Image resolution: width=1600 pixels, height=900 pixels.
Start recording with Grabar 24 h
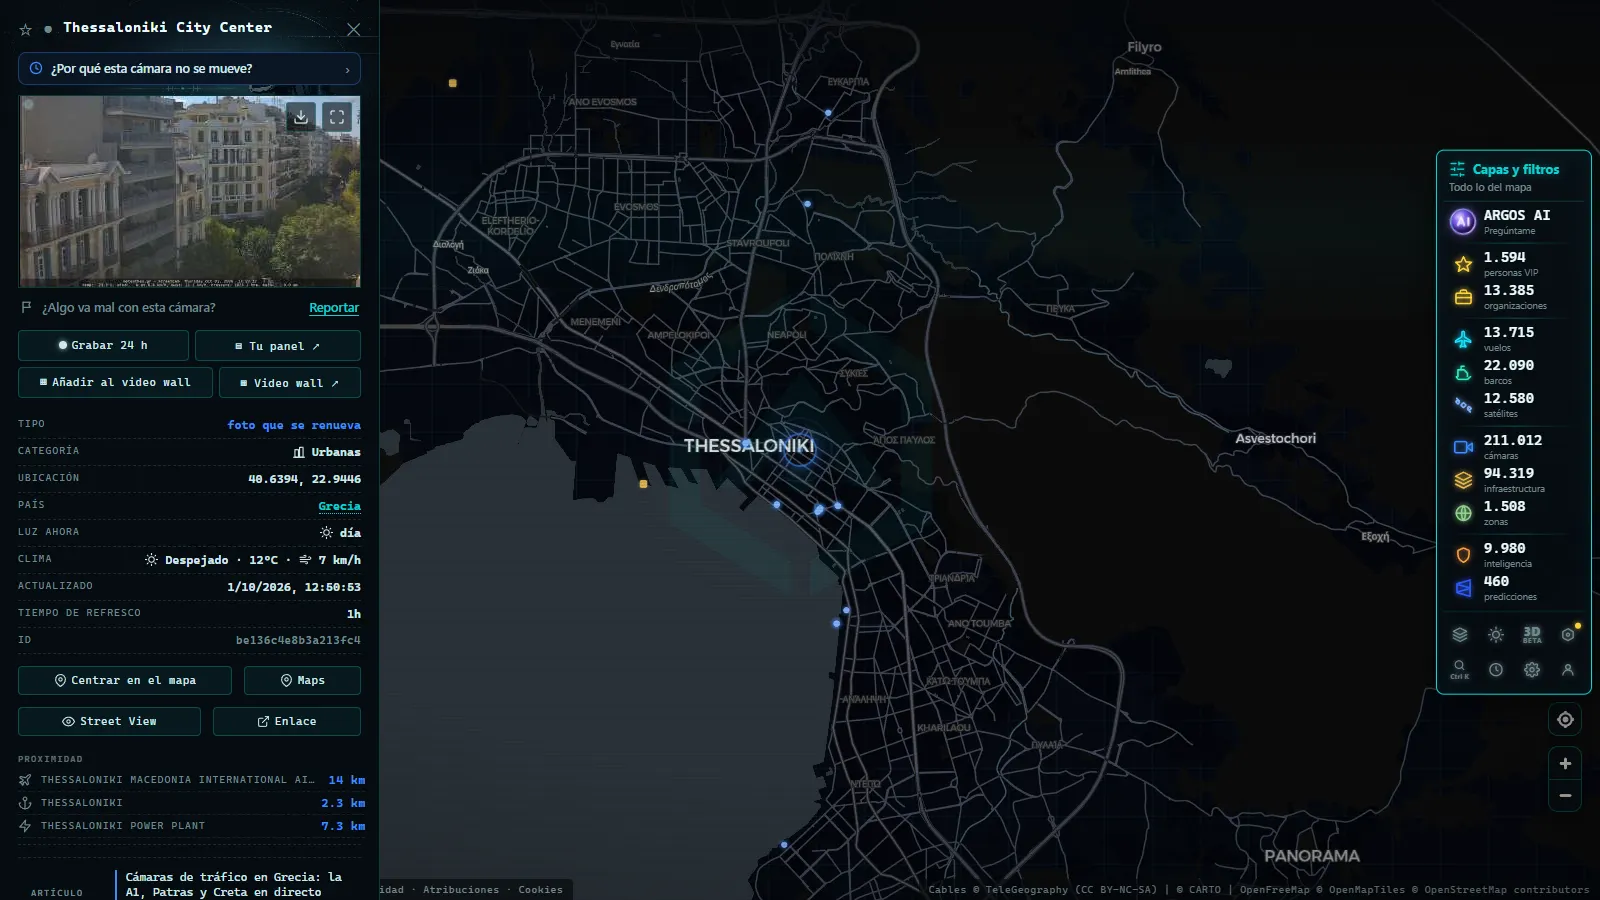point(103,345)
